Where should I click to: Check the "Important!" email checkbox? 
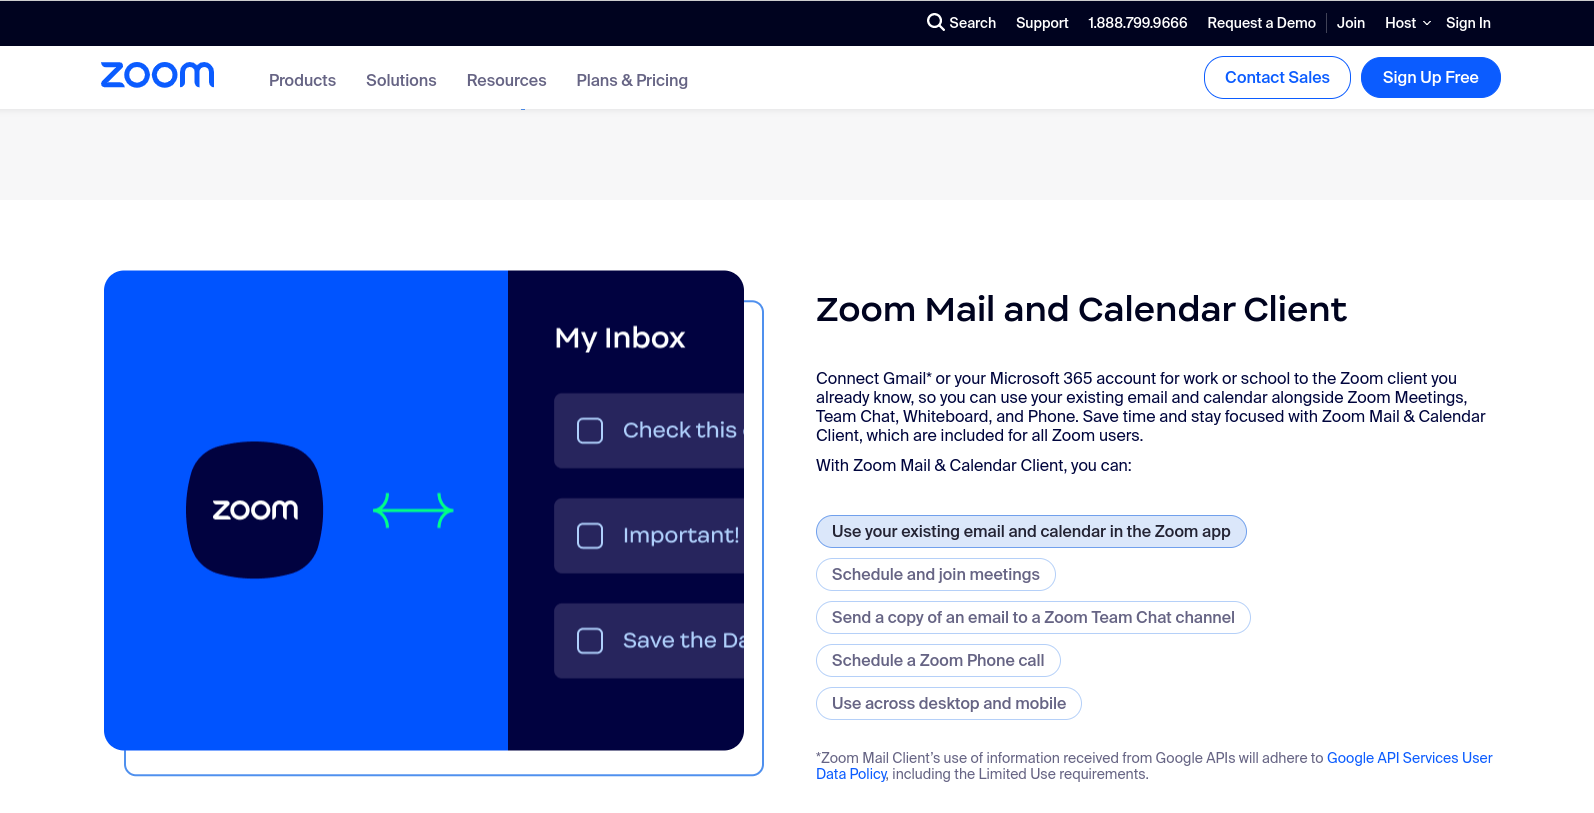(x=589, y=536)
